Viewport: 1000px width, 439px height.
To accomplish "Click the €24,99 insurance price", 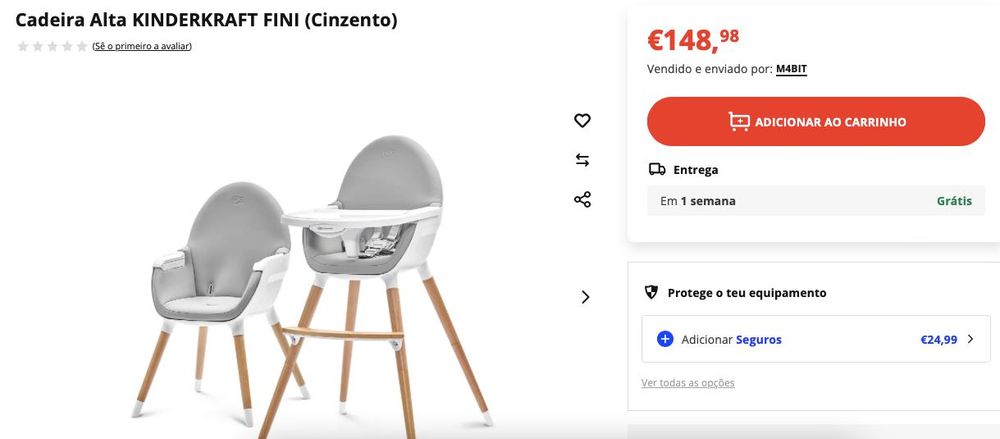I will [939, 340].
